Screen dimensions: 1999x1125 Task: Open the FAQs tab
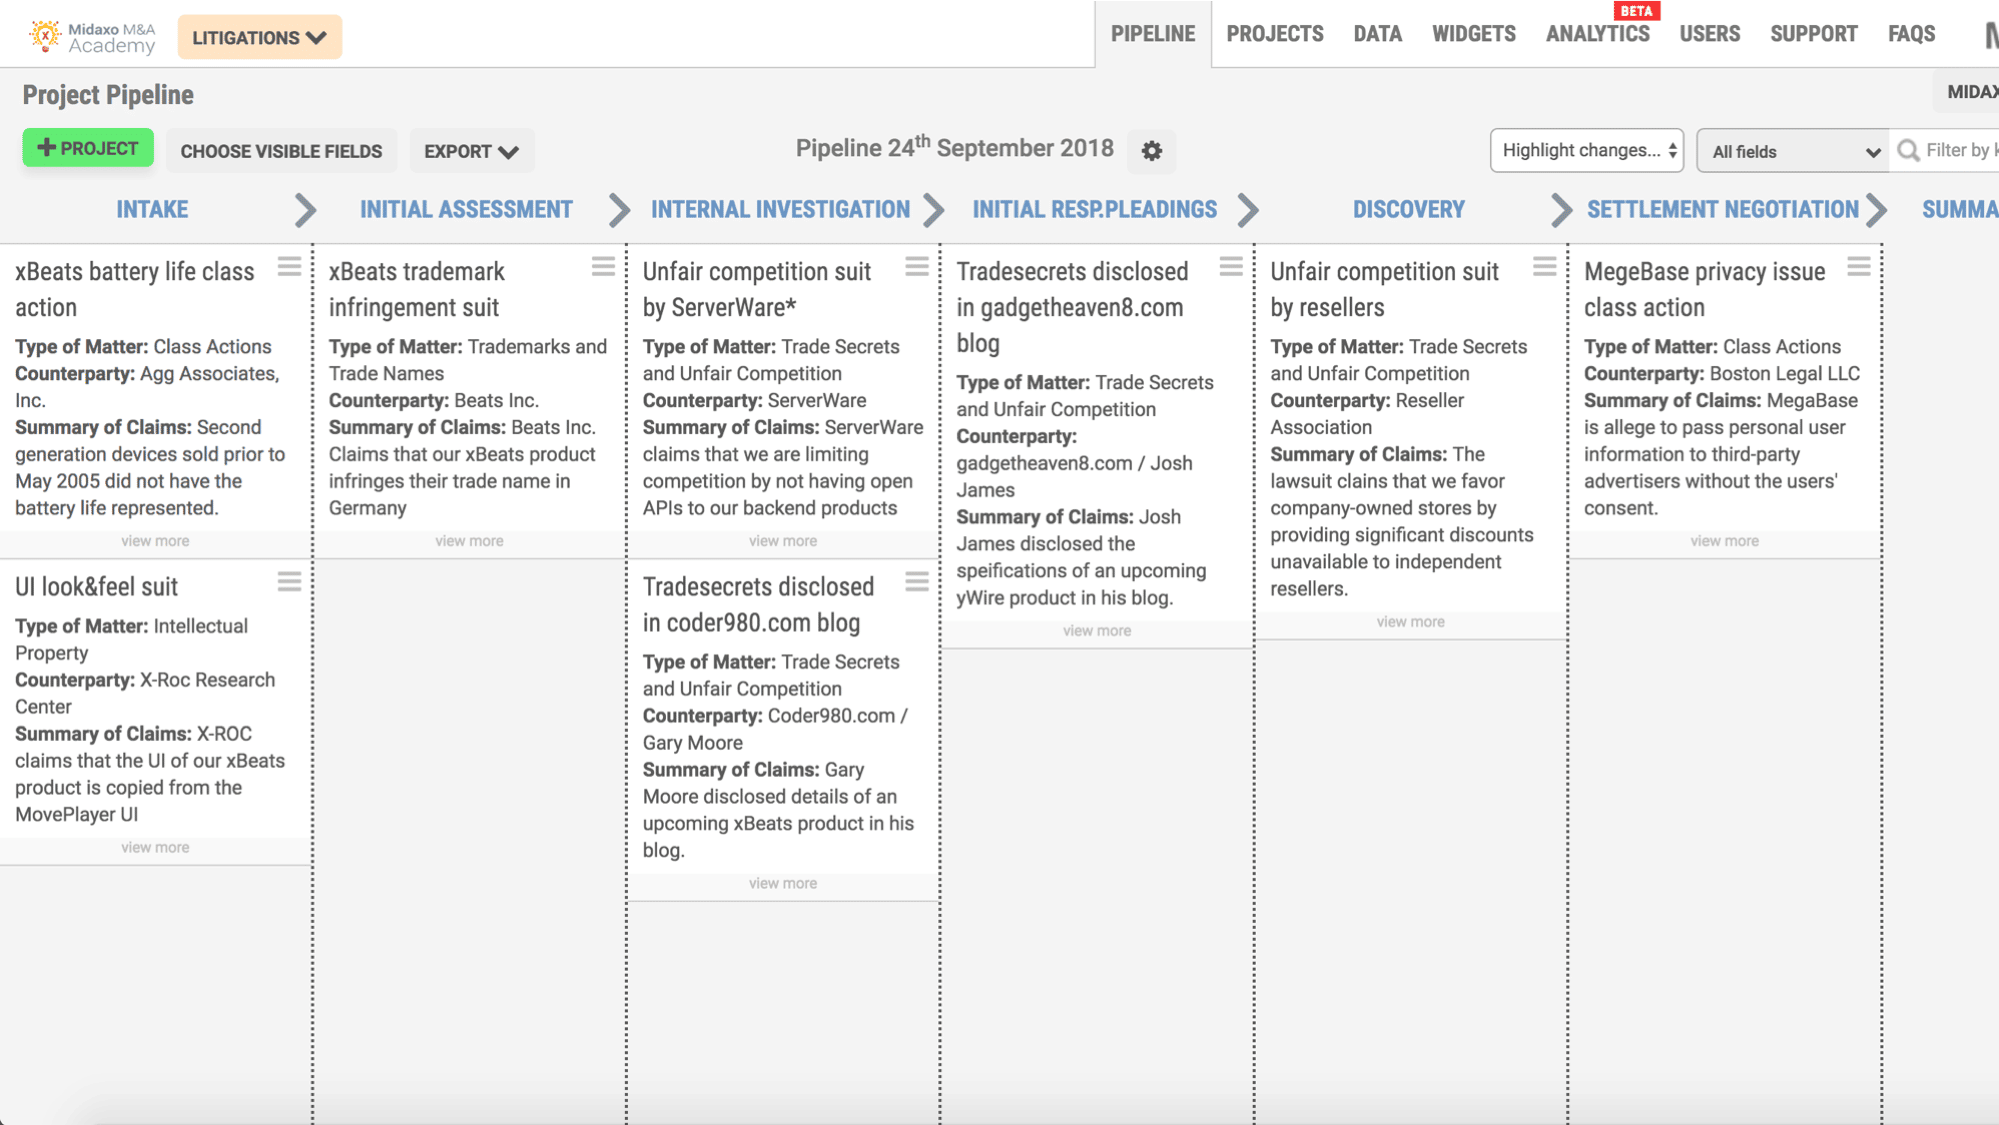pyautogui.click(x=1912, y=34)
